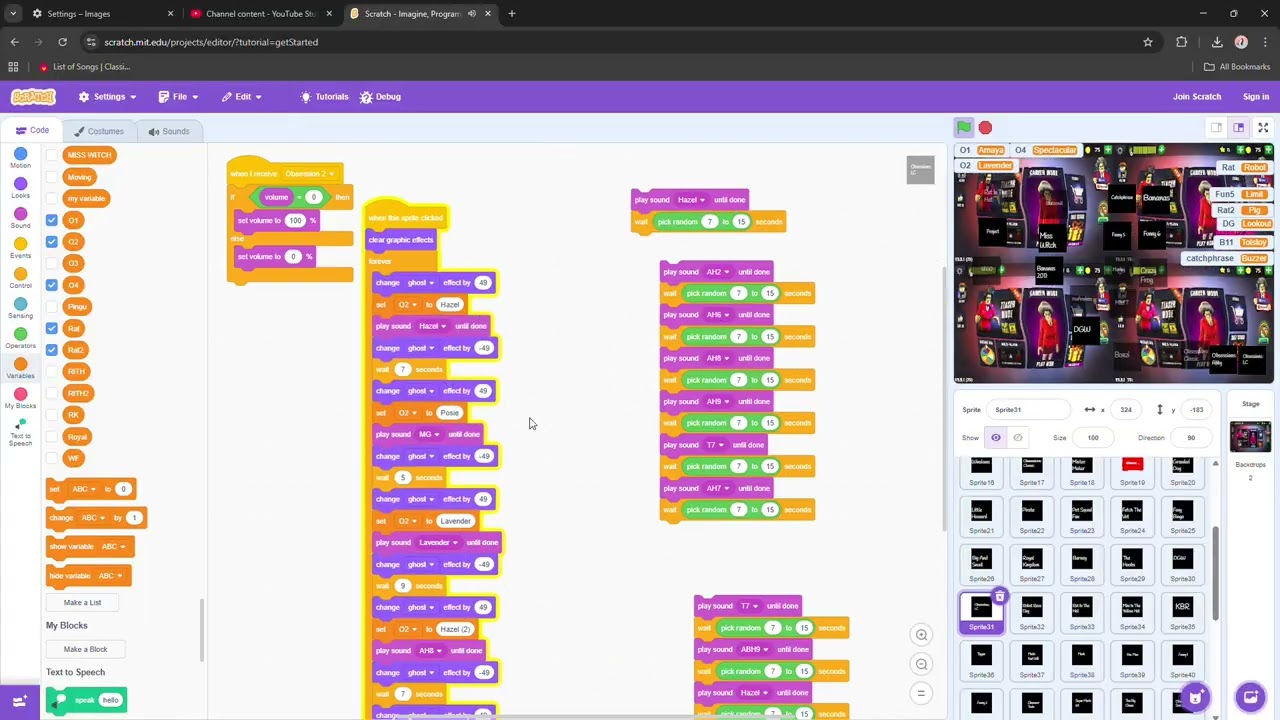
Task: Open the Edit dropdown menu
Action: (x=241, y=97)
